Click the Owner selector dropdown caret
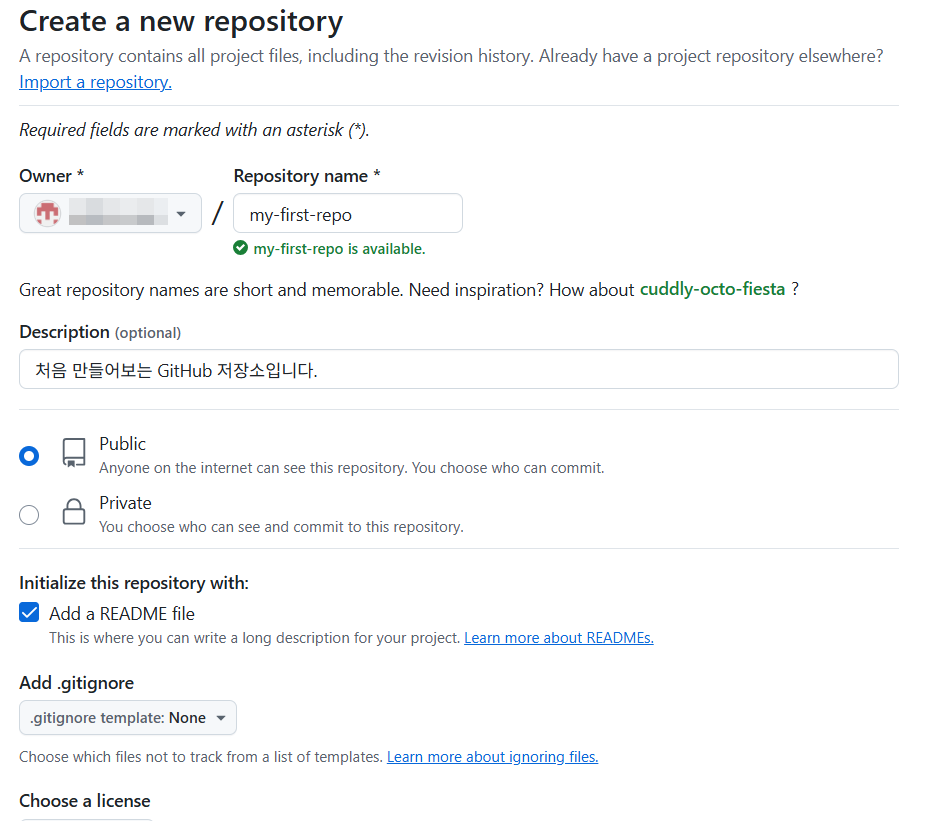The height and width of the screenshot is (821, 946). tap(180, 213)
